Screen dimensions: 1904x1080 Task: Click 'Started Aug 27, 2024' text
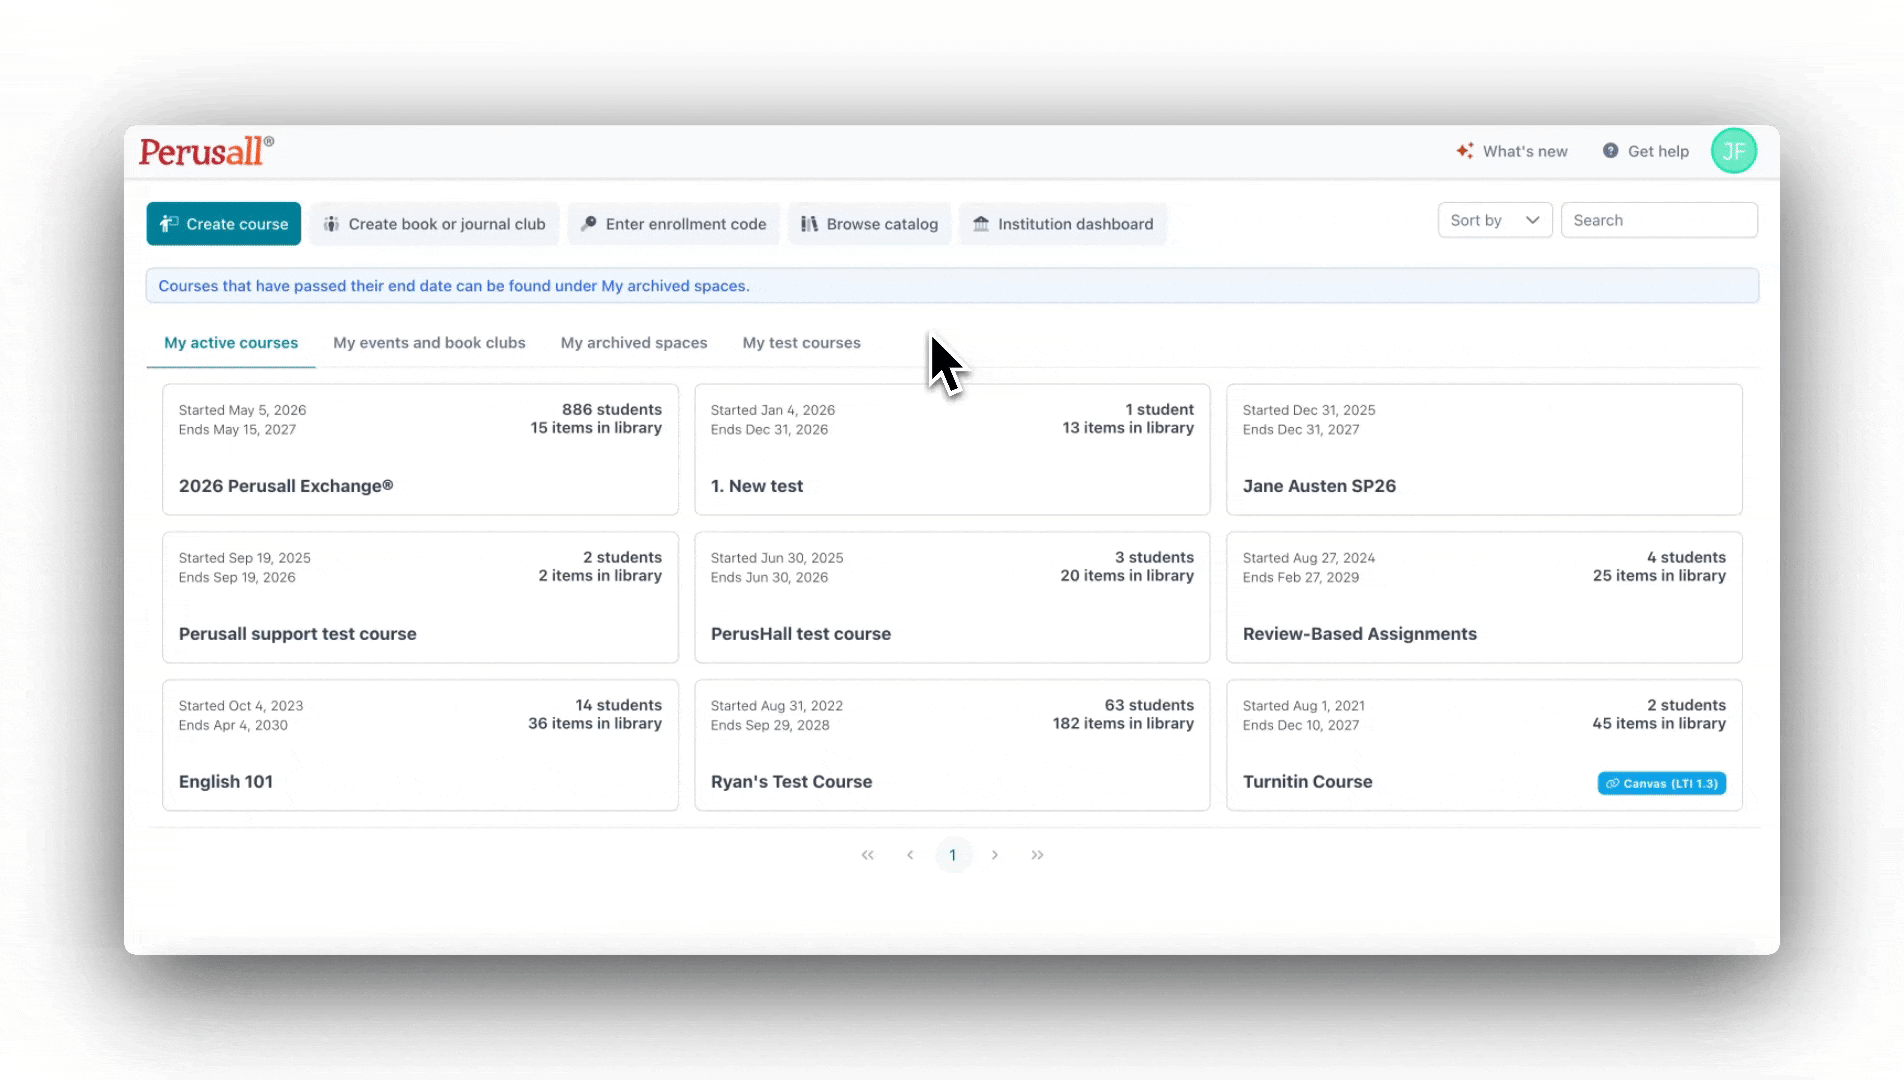(x=1309, y=558)
